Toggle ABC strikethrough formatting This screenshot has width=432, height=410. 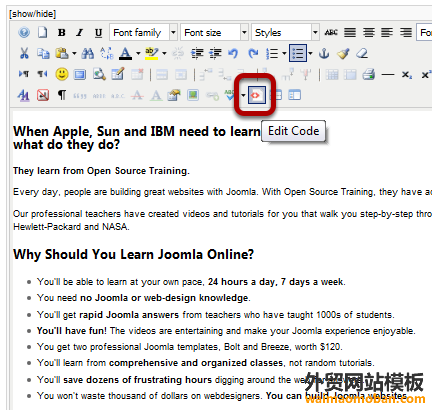331,33
